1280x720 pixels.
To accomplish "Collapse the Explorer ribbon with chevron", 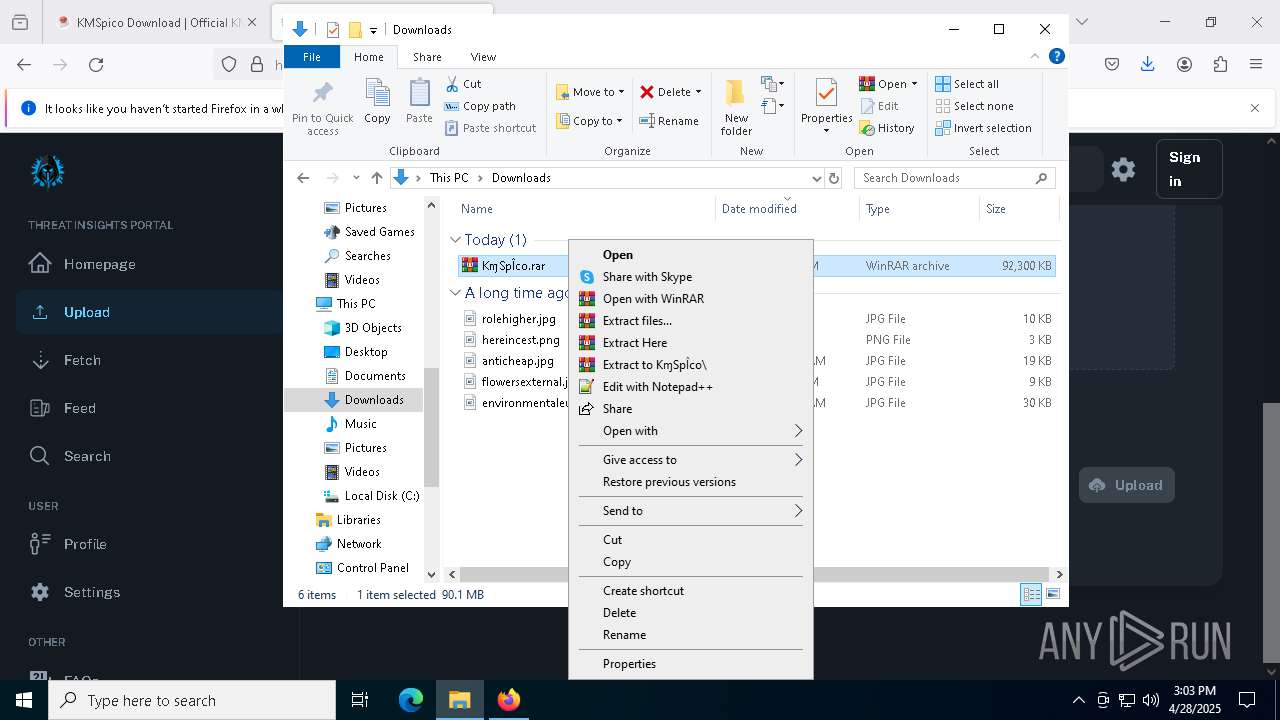I will pos(1035,57).
